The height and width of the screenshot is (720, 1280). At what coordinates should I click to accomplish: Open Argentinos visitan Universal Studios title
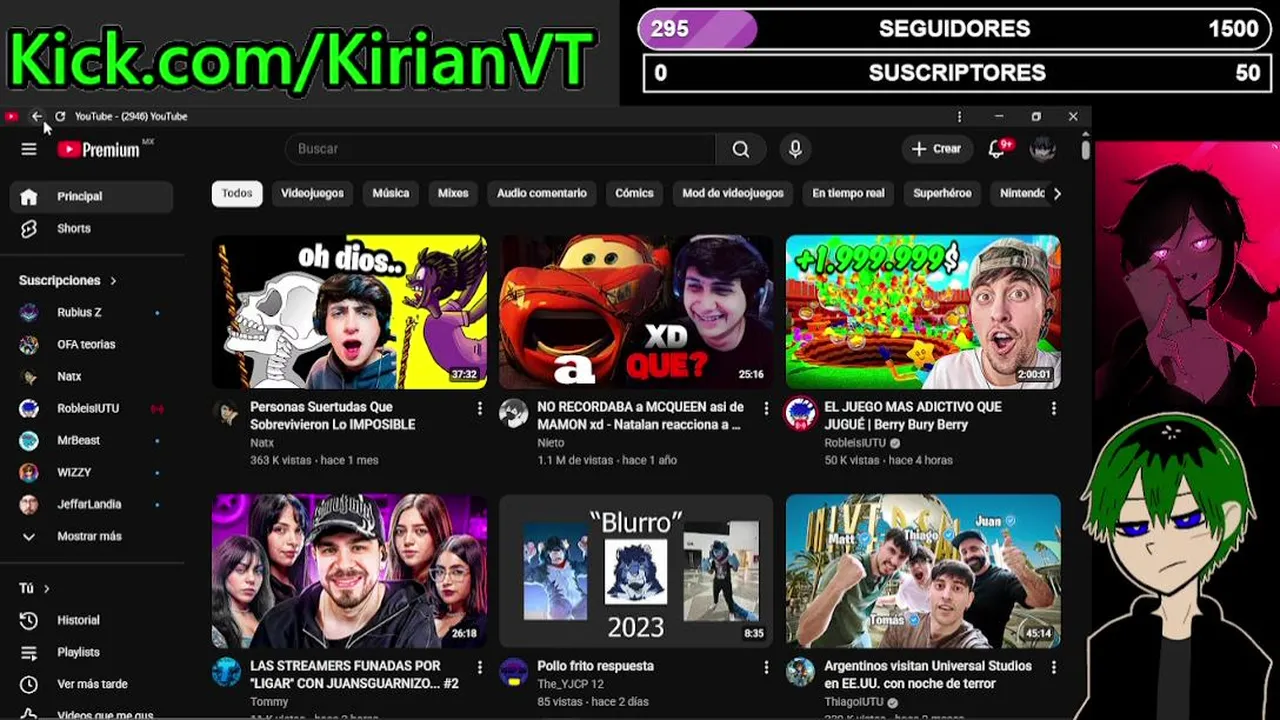(928, 675)
